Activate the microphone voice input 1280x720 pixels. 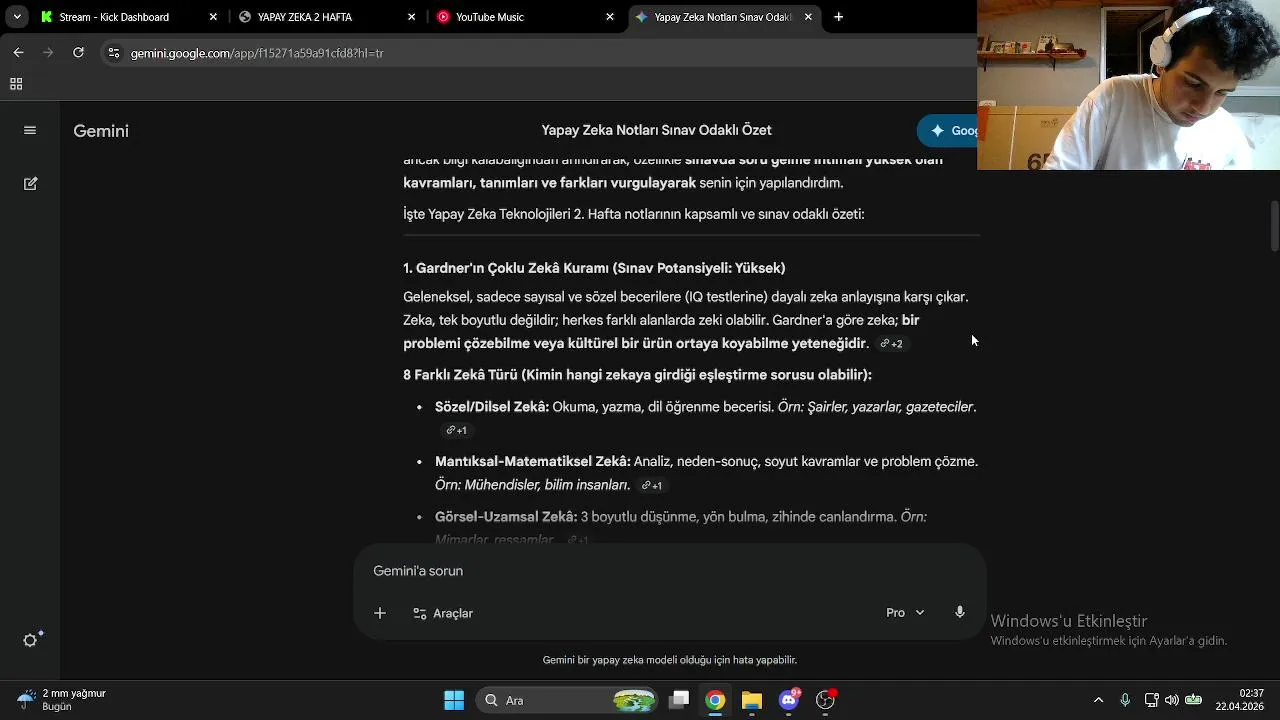(x=960, y=612)
